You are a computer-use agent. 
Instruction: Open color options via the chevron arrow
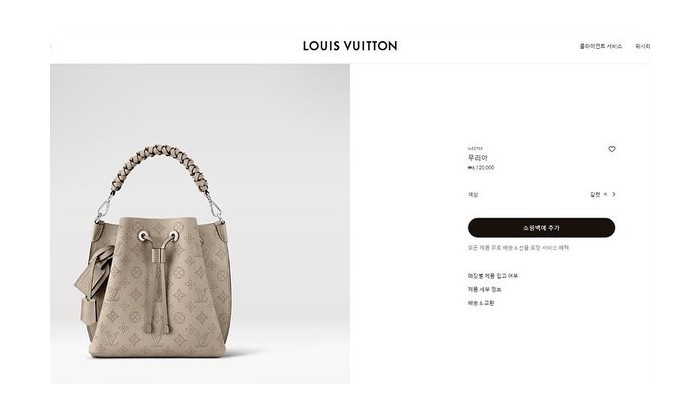click(614, 194)
